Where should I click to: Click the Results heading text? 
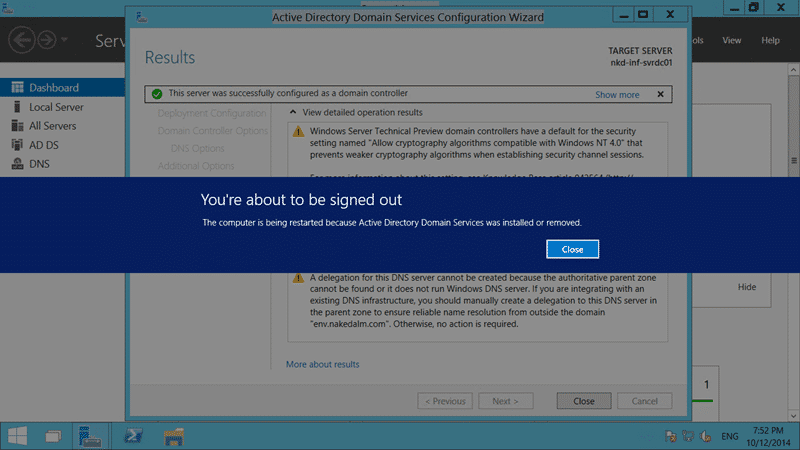170,58
